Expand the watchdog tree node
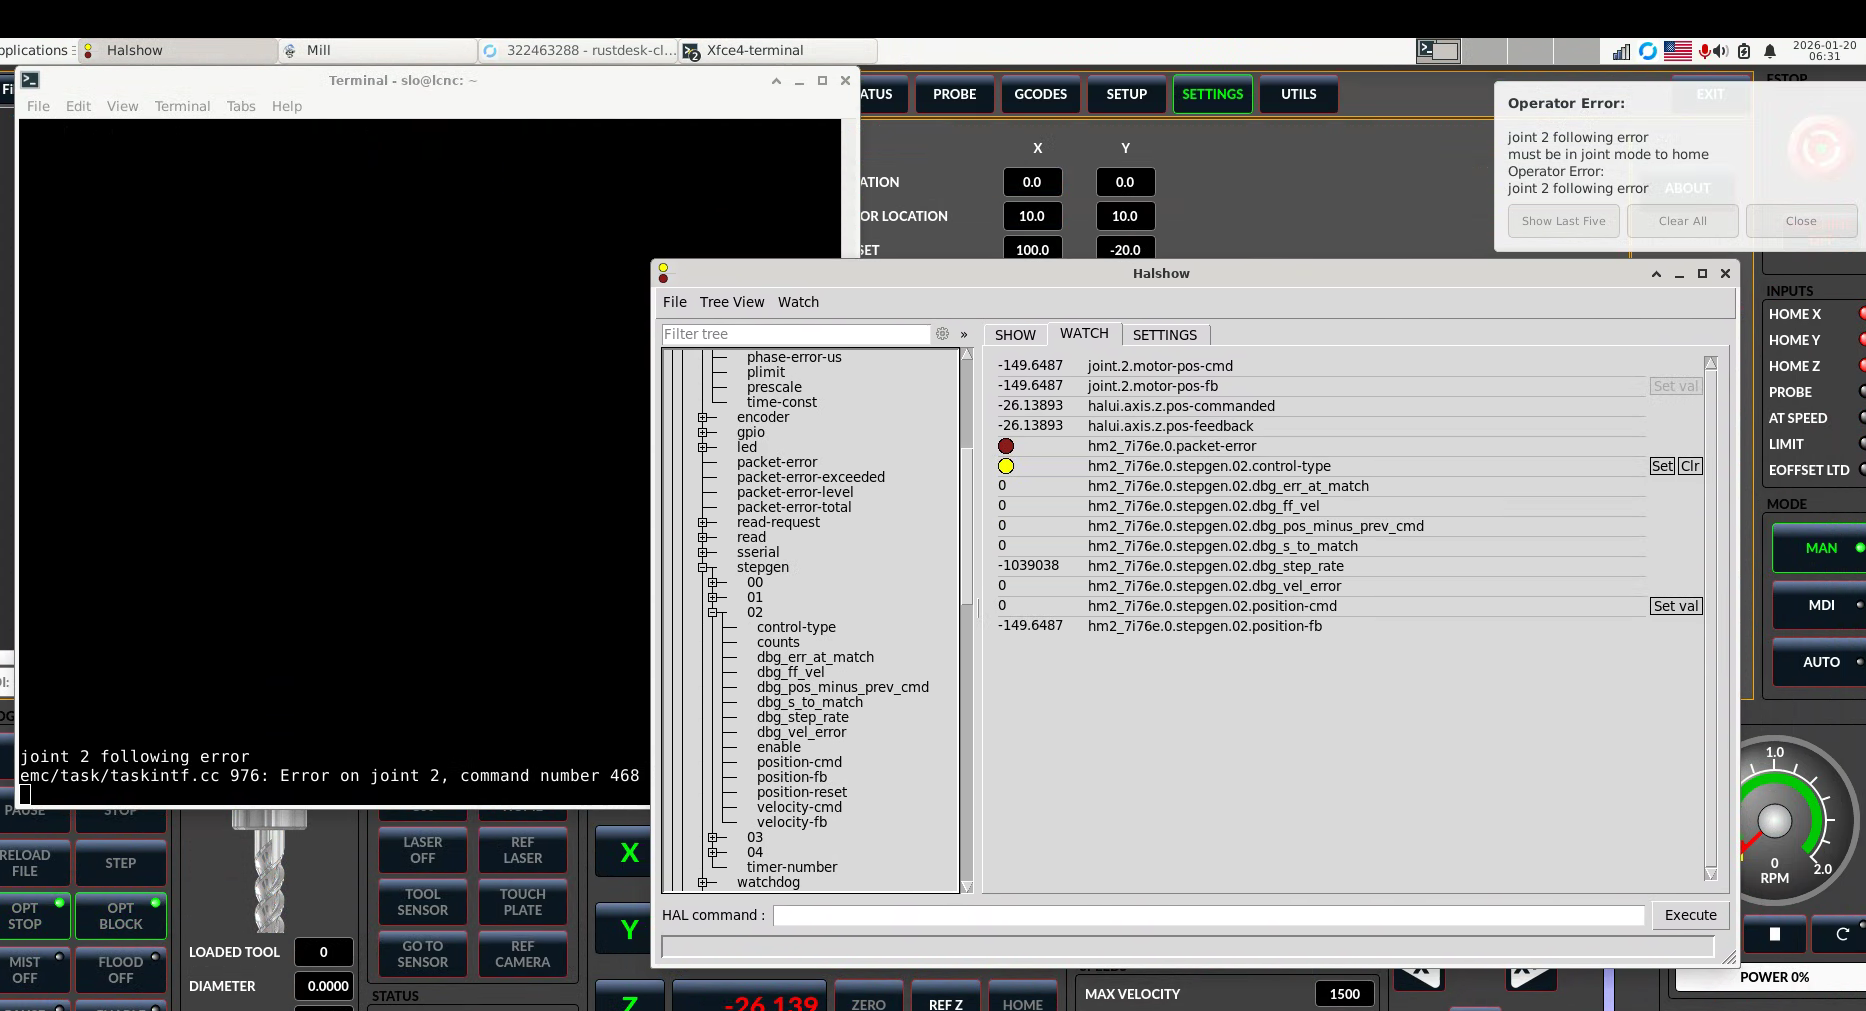Image resolution: width=1866 pixels, height=1011 pixels. [703, 882]
